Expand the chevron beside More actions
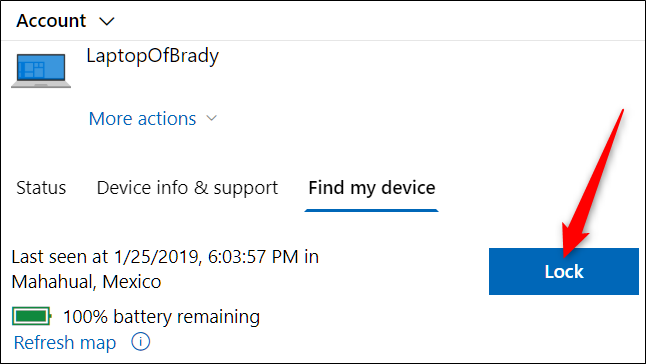The width and height of the screenshot is (646, 364). pyautogui.click(x=211, y=119)
